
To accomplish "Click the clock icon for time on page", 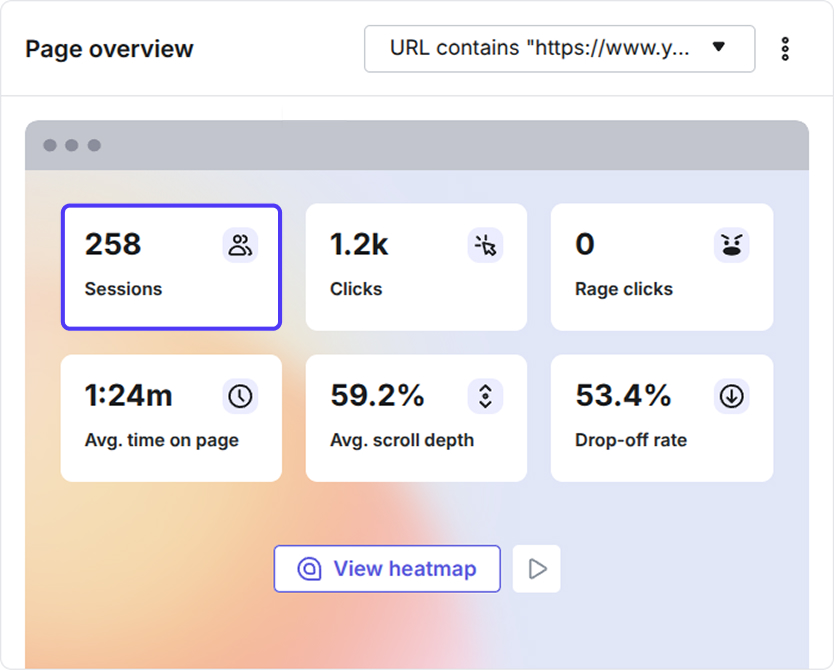I will 240,396.
